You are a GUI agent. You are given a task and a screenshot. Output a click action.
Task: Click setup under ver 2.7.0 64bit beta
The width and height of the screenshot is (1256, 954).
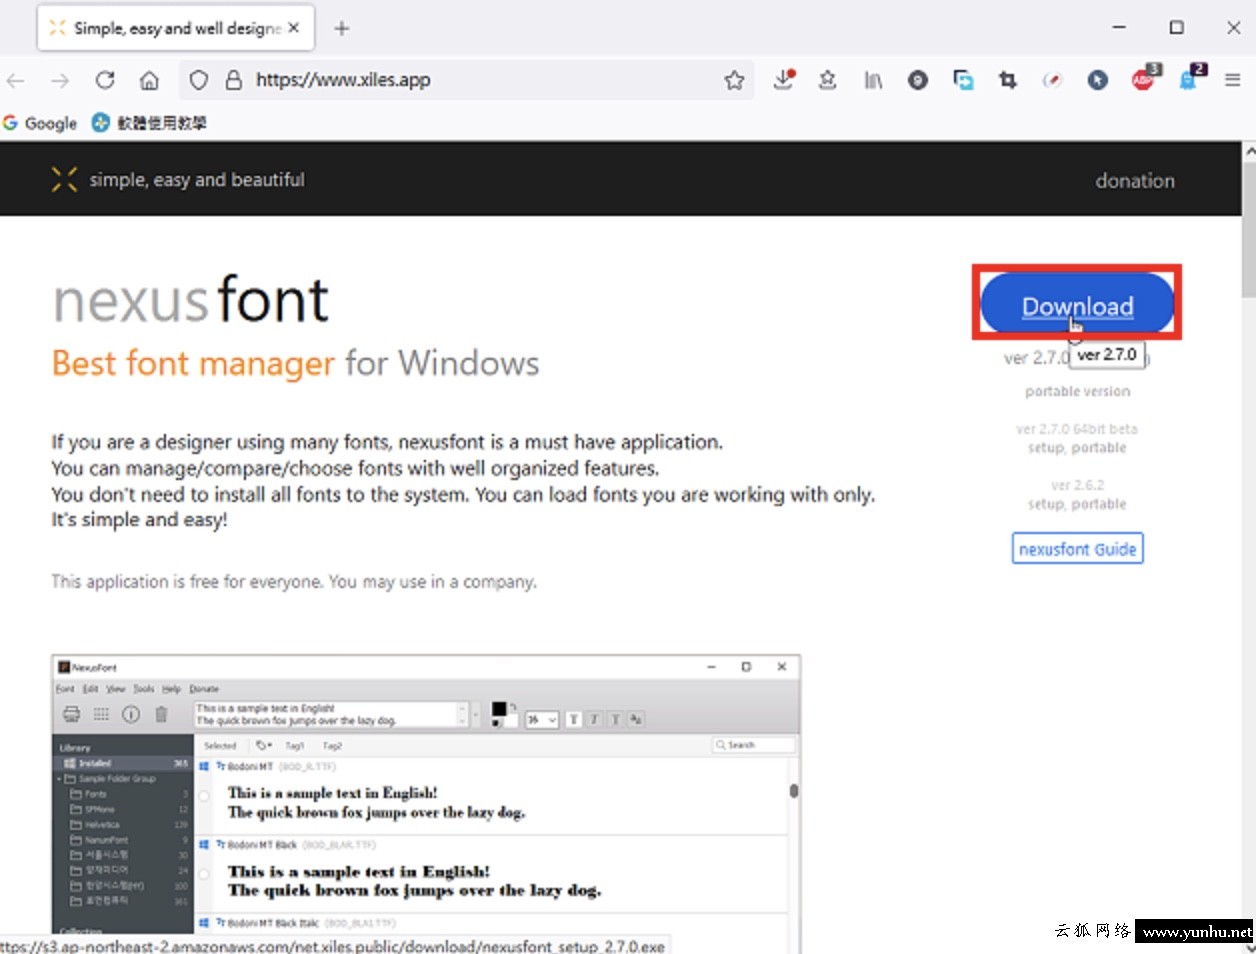[1046, 448]
